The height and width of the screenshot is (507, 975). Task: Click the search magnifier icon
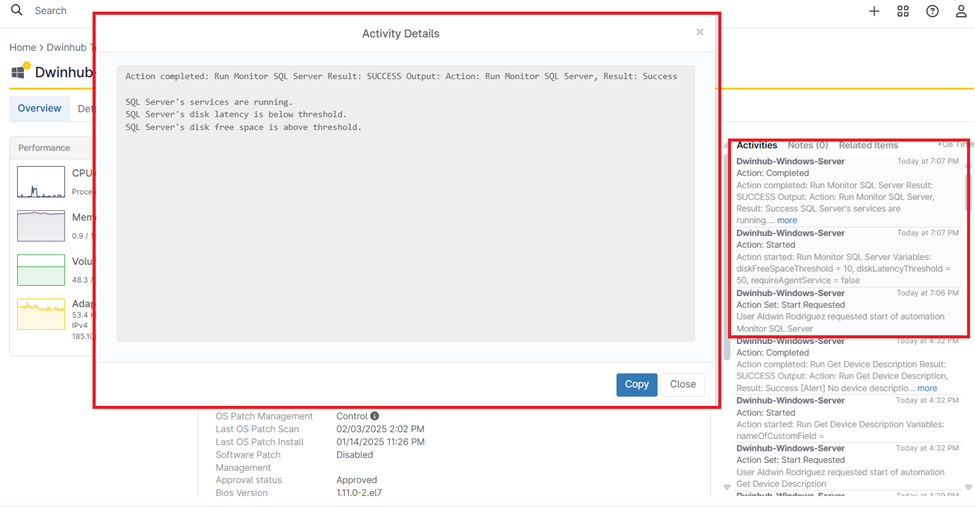coord(17,10)
